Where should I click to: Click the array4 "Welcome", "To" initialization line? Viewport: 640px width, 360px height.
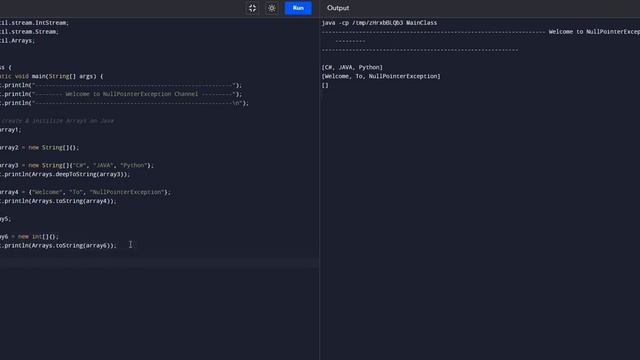pyautogui.click(x=85, y=192)
